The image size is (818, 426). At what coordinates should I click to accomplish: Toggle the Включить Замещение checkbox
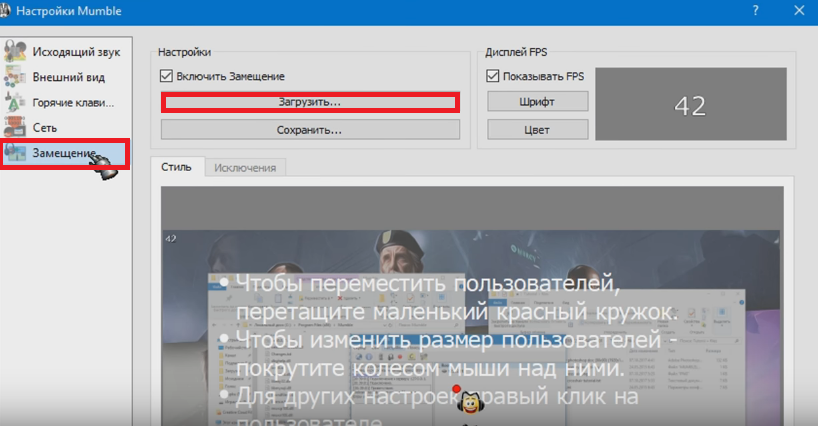[166, 76]
